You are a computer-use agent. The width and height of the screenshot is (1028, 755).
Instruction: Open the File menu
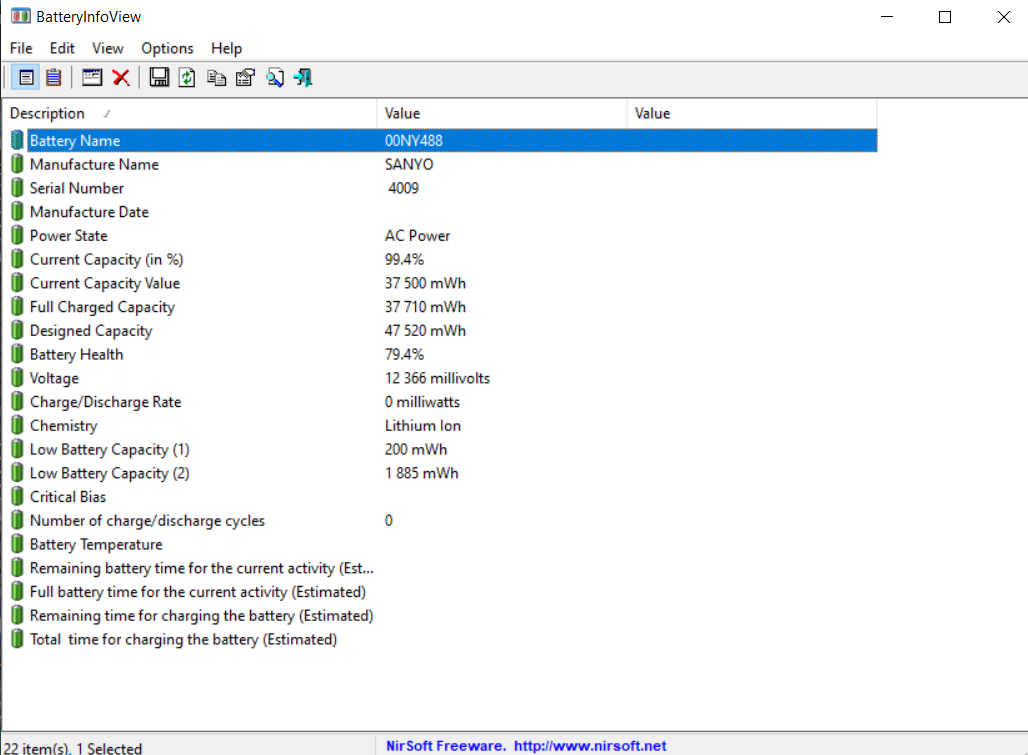pos(21,48)
